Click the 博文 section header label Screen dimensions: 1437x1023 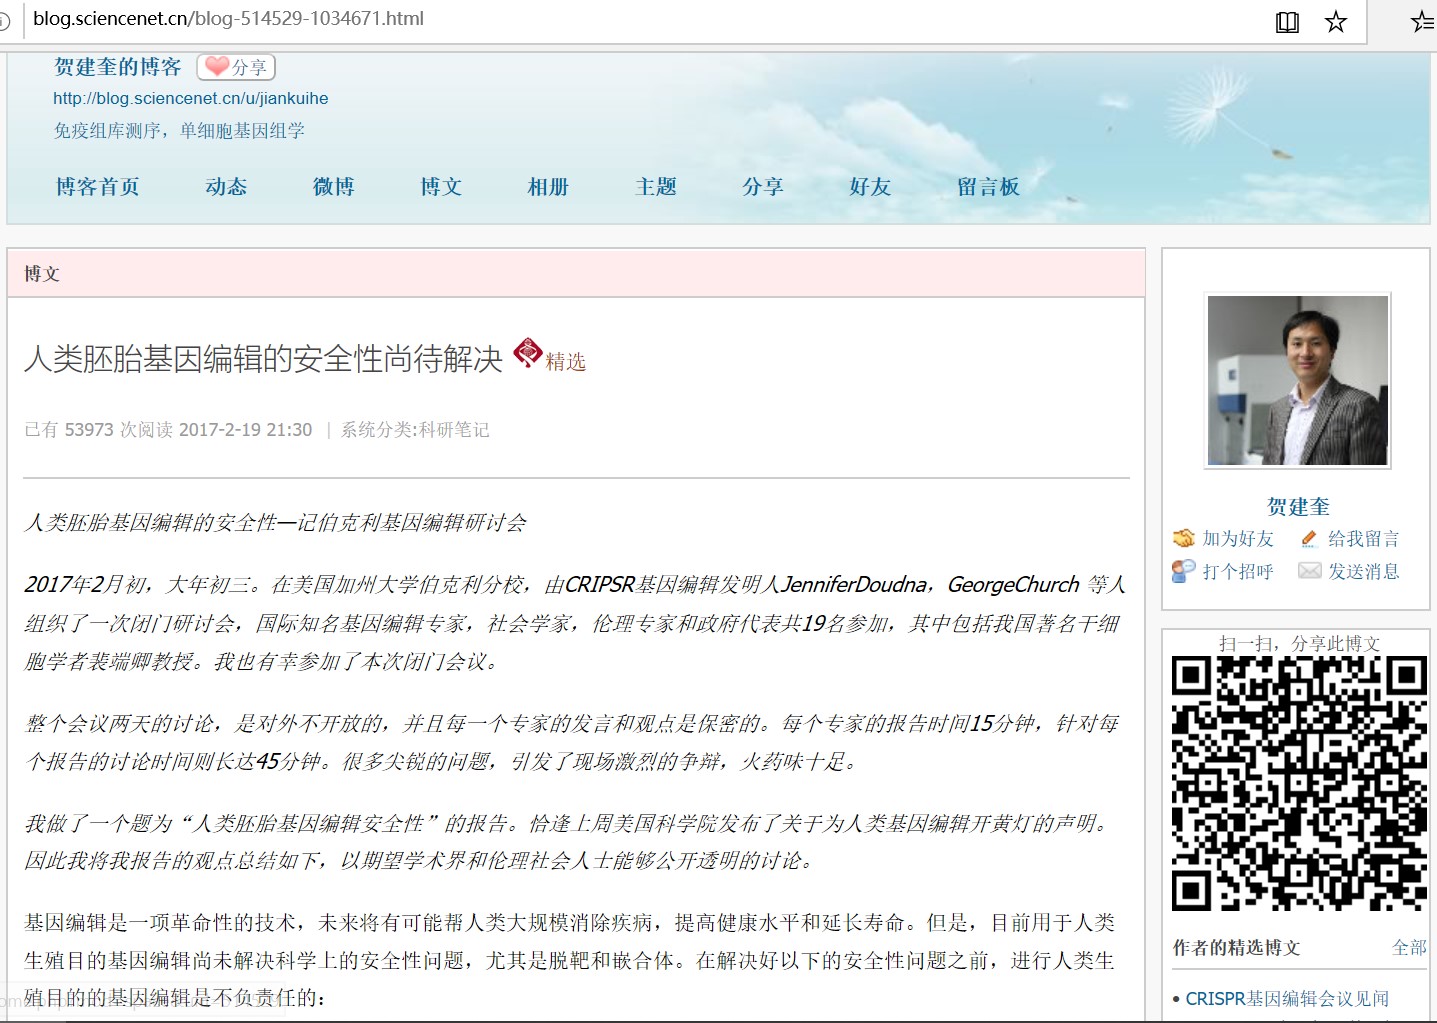click(42, 274)
